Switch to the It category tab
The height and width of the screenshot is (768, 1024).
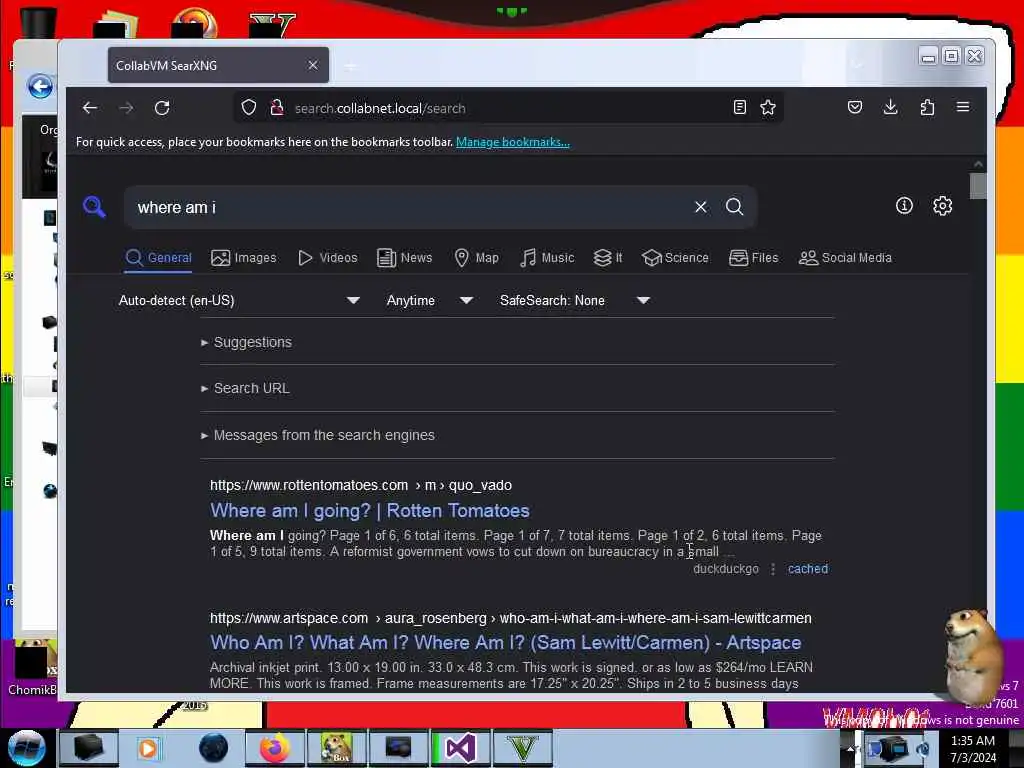pyautogui.click(x=608, y=258)
